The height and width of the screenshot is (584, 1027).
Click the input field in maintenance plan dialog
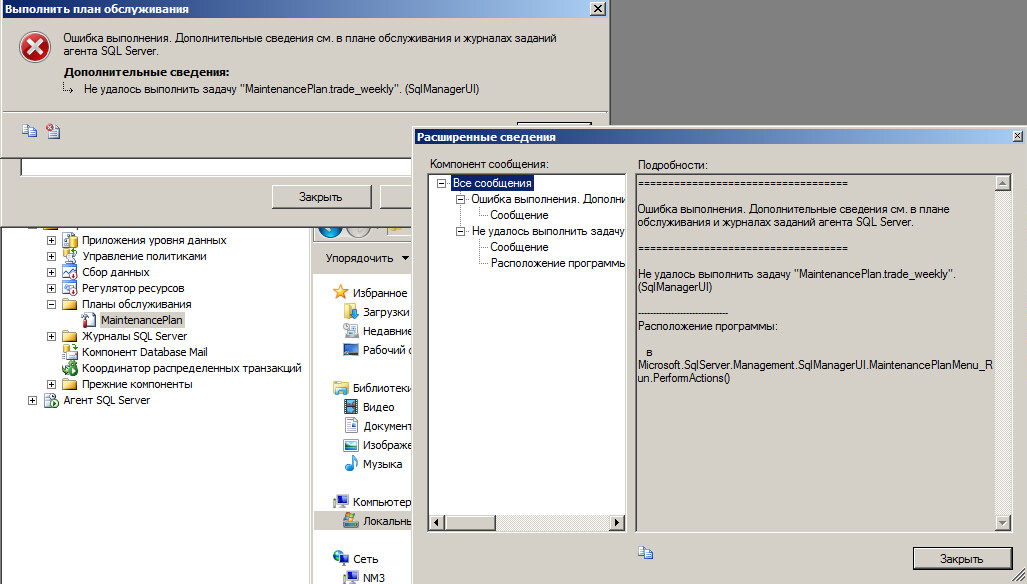[x=217, y=166]
